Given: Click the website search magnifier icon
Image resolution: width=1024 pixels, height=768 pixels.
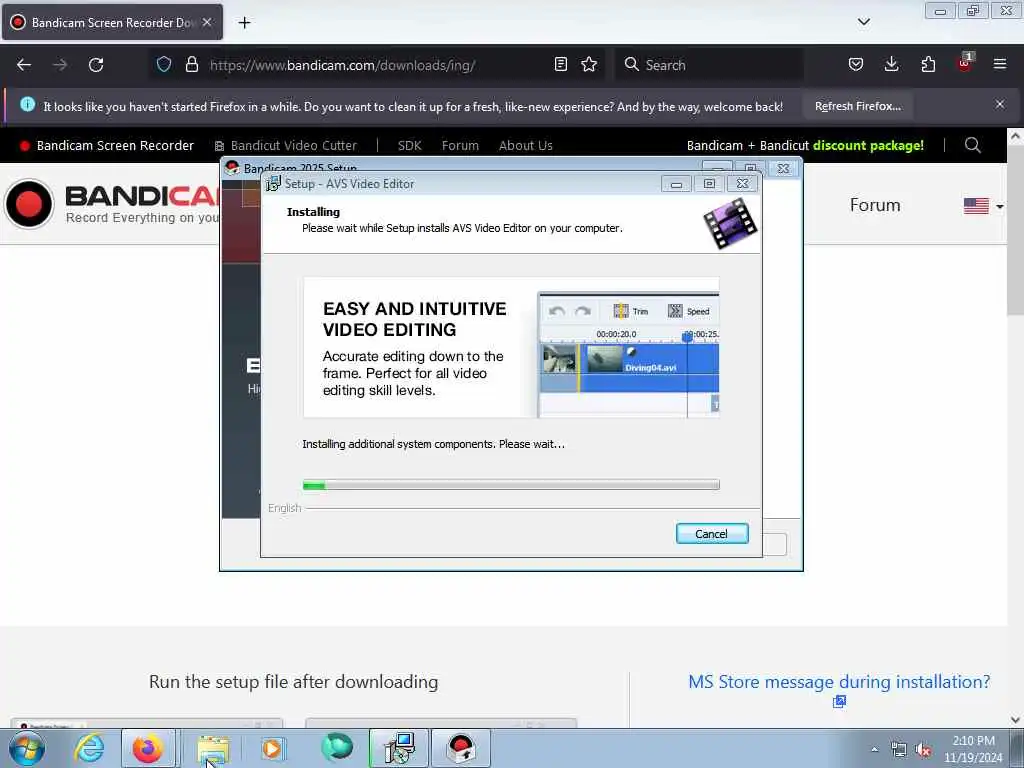Looking at the screenshot, I should (972, 145).
